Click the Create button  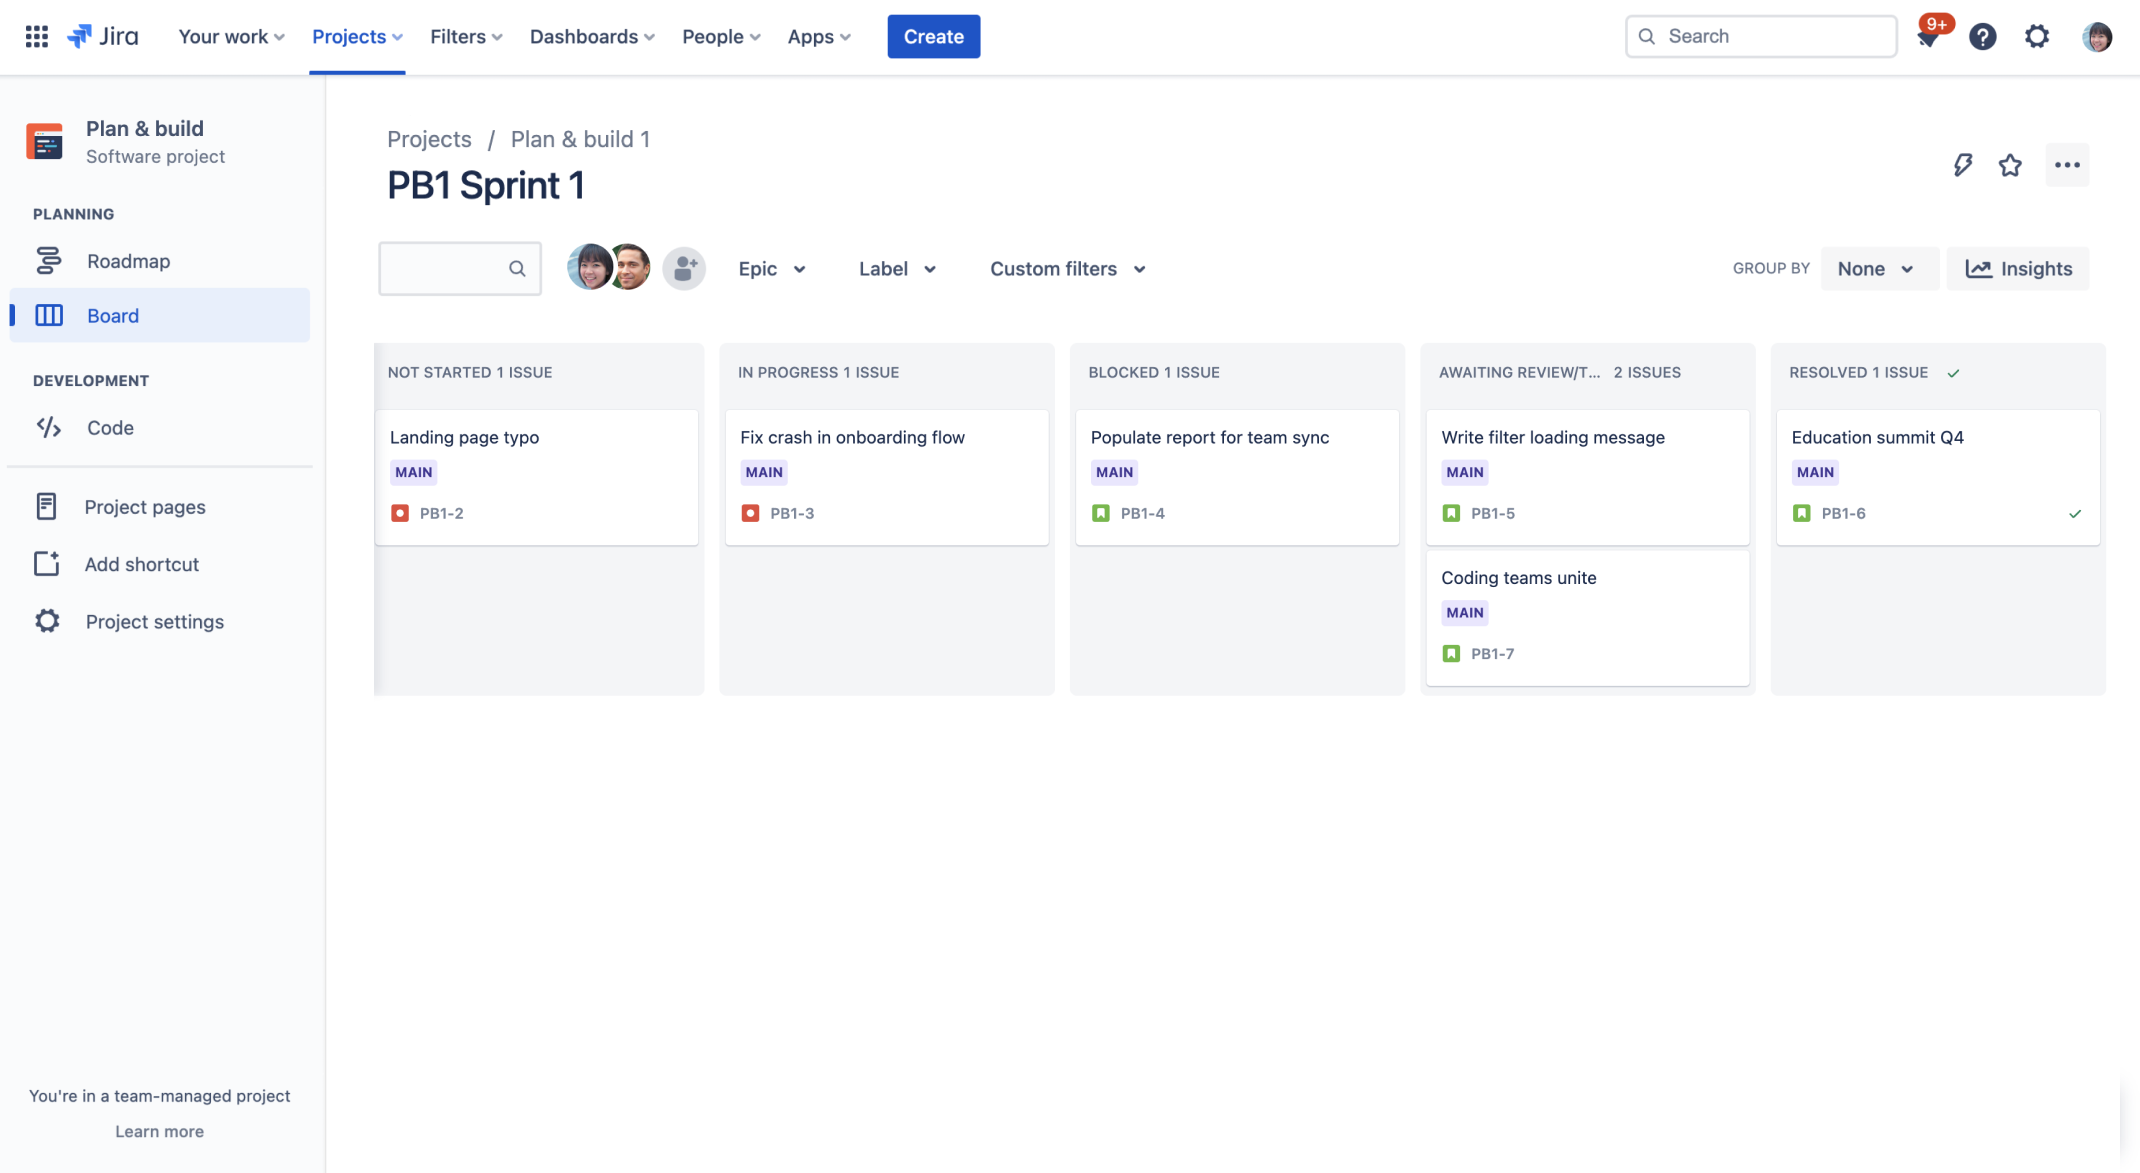(934, 36)
